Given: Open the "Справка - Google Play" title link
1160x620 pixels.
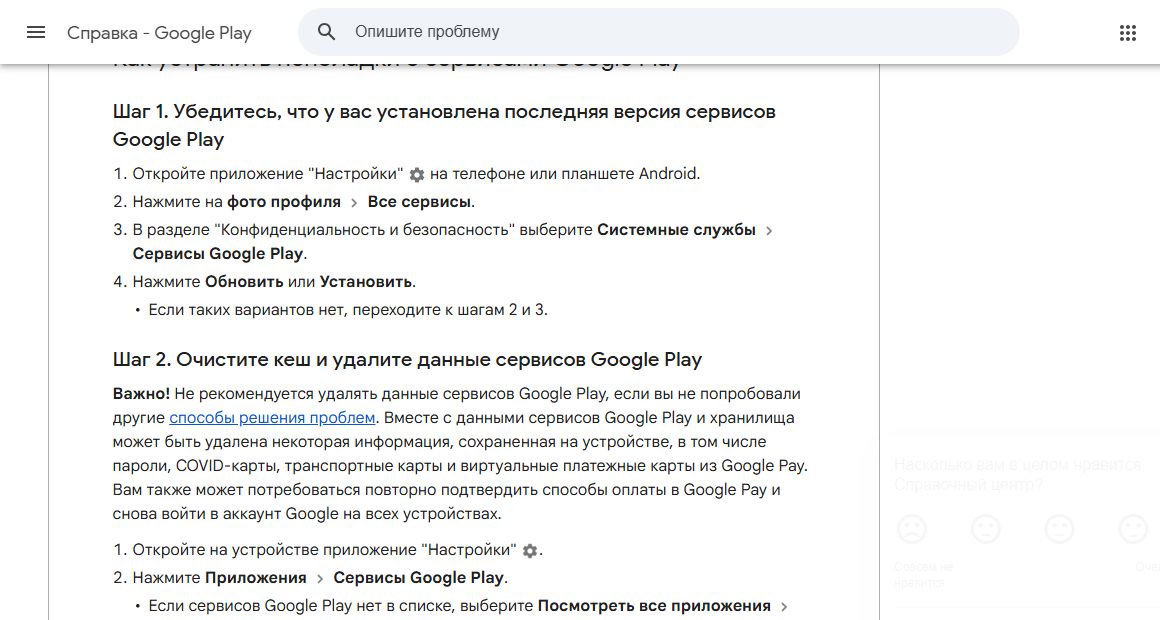Looking at the screenshot, I should tap(159, 33).
